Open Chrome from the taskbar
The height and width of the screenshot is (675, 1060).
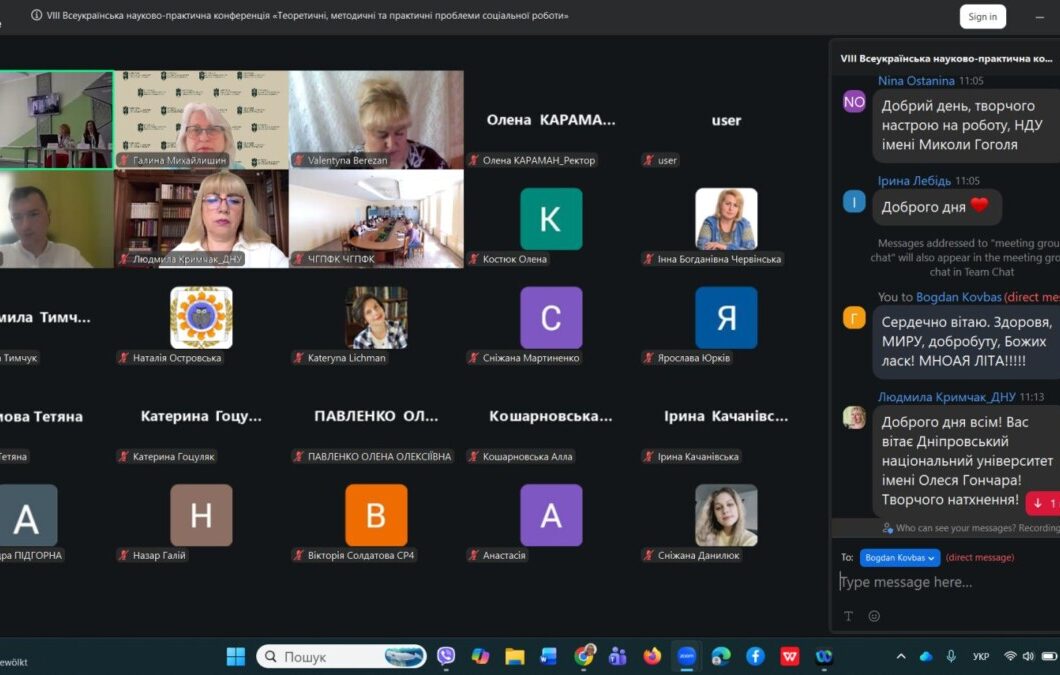tap(584, 656)
